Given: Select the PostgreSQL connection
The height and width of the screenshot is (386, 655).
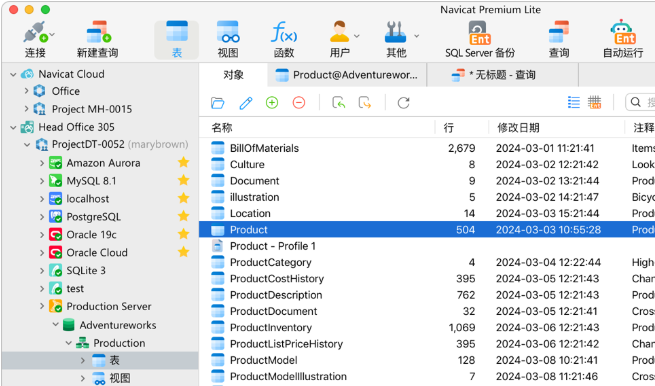Looking at the screenshot, I should (94, 217).
